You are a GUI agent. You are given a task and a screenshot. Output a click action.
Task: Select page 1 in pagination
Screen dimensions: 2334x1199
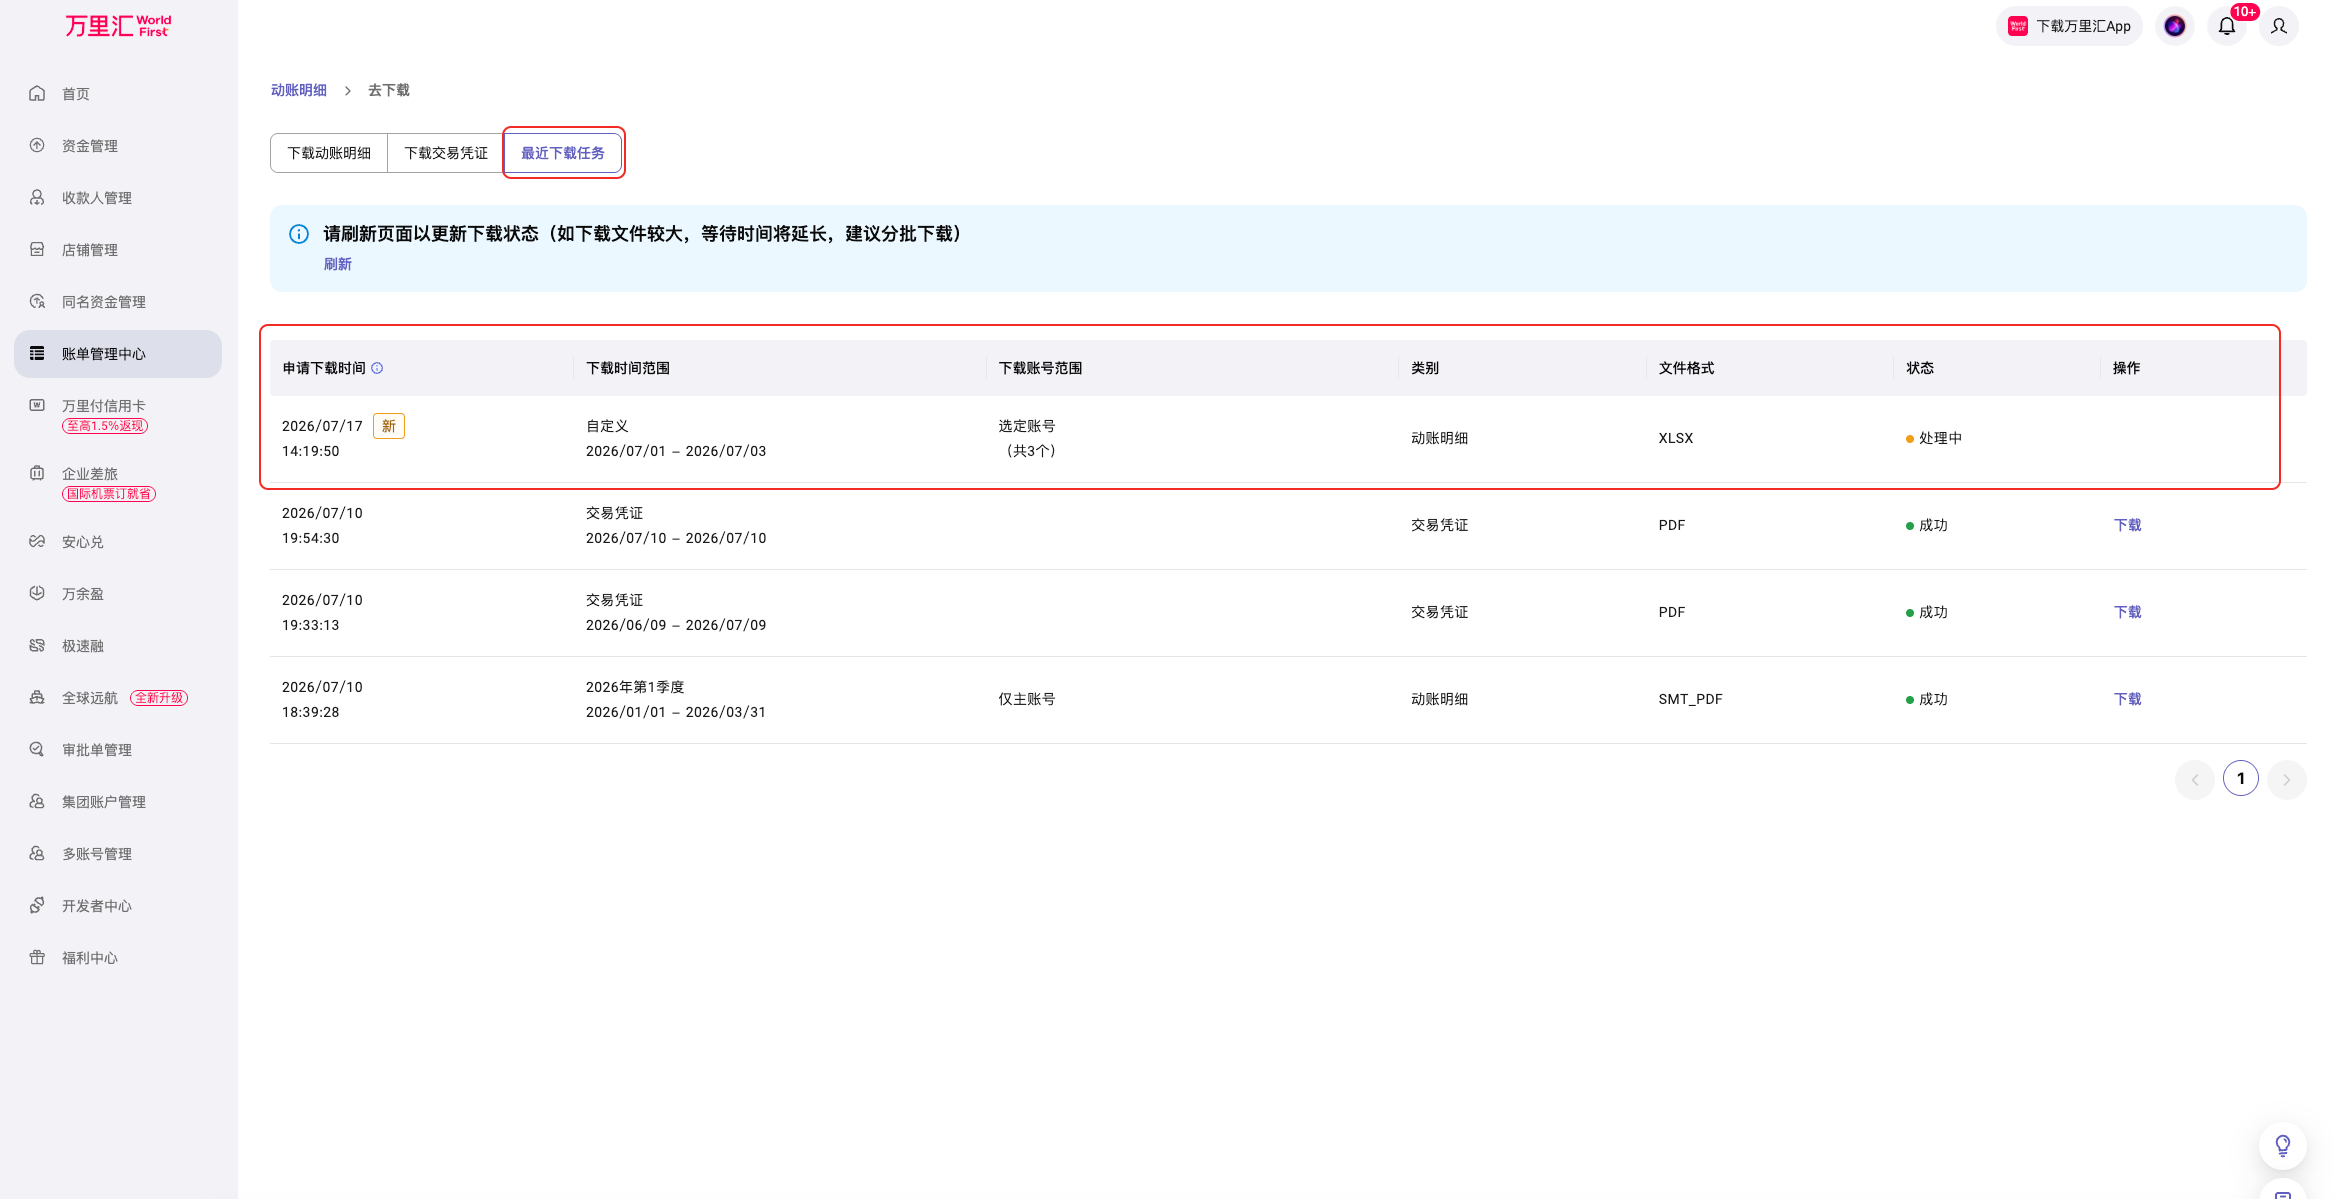point(2241,778)
